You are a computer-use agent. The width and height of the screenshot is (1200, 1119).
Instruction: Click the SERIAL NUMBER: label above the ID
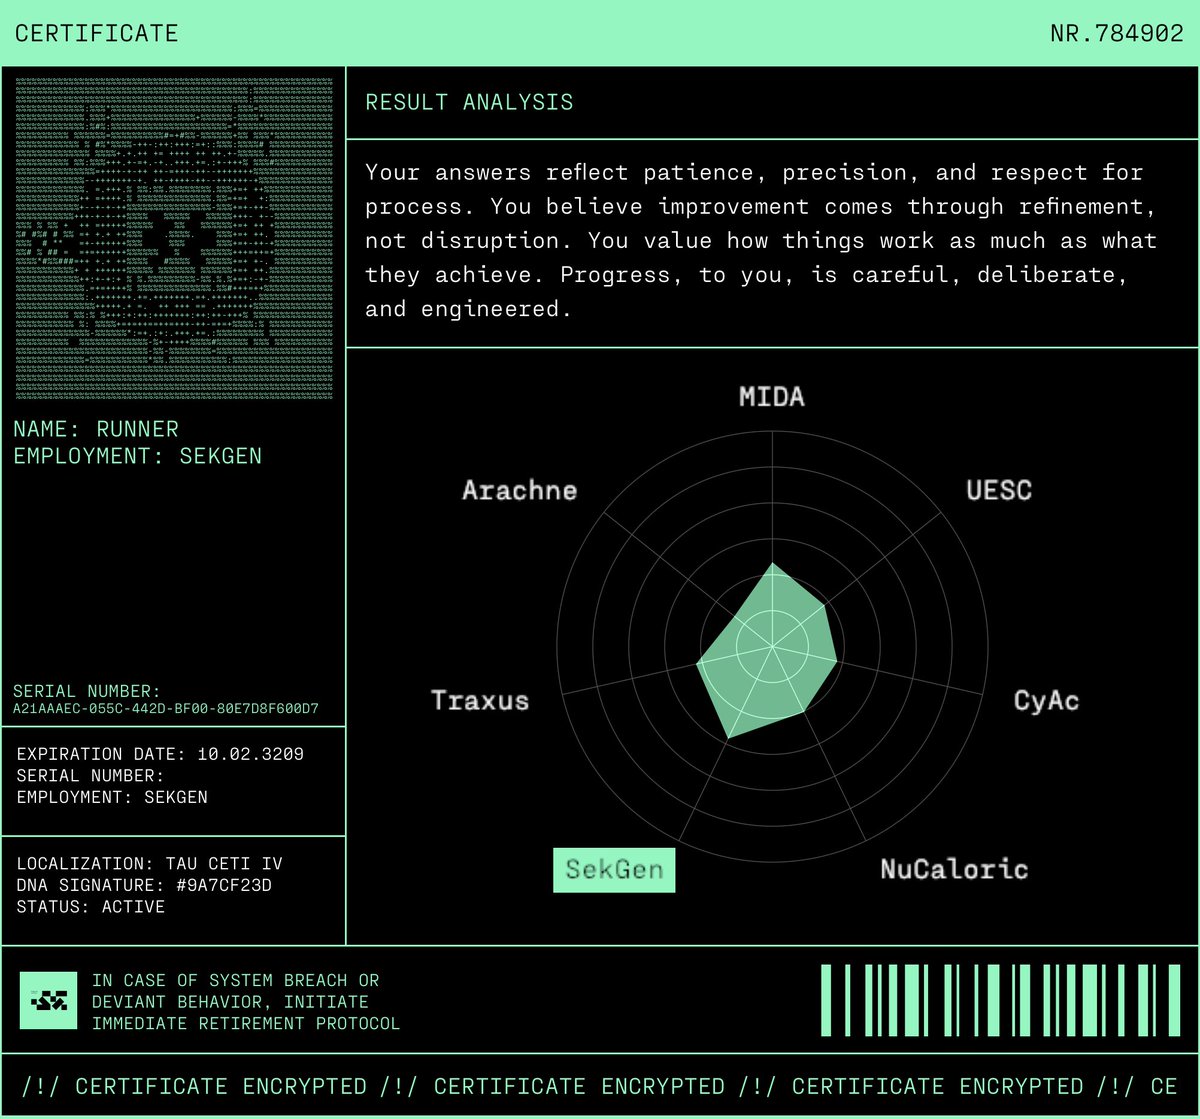tap(87, 691)
